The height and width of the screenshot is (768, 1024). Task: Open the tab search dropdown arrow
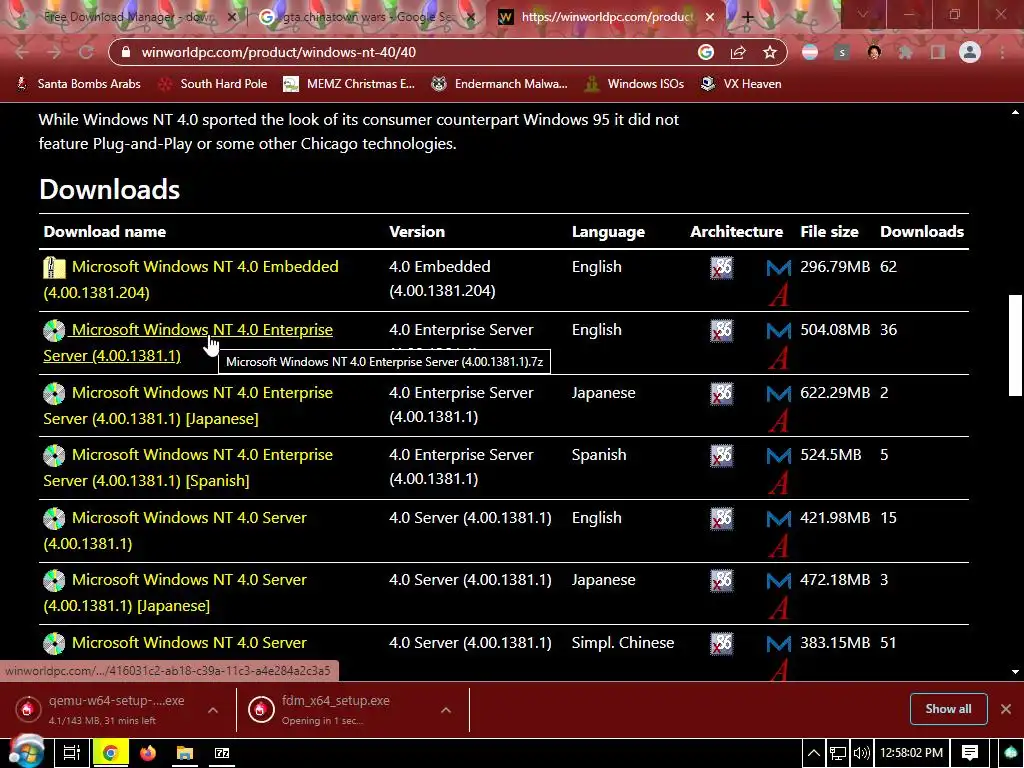[x=863, y=15]
